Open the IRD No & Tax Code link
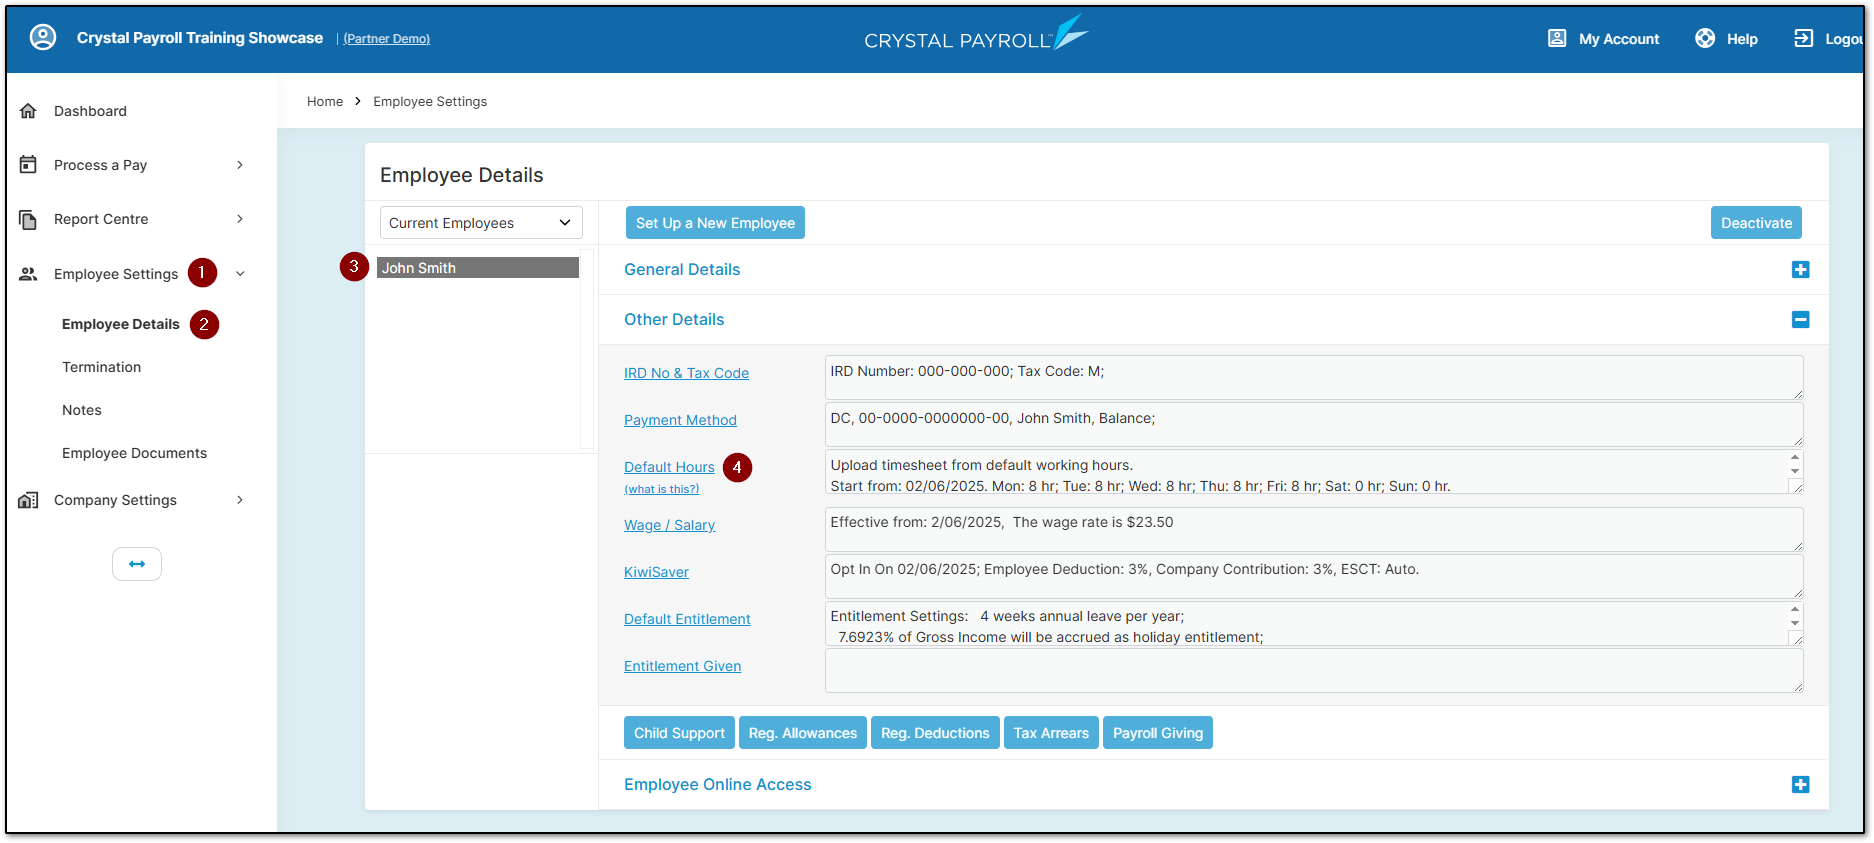This screenshot has width=1874, height=843. pos(686,373)
